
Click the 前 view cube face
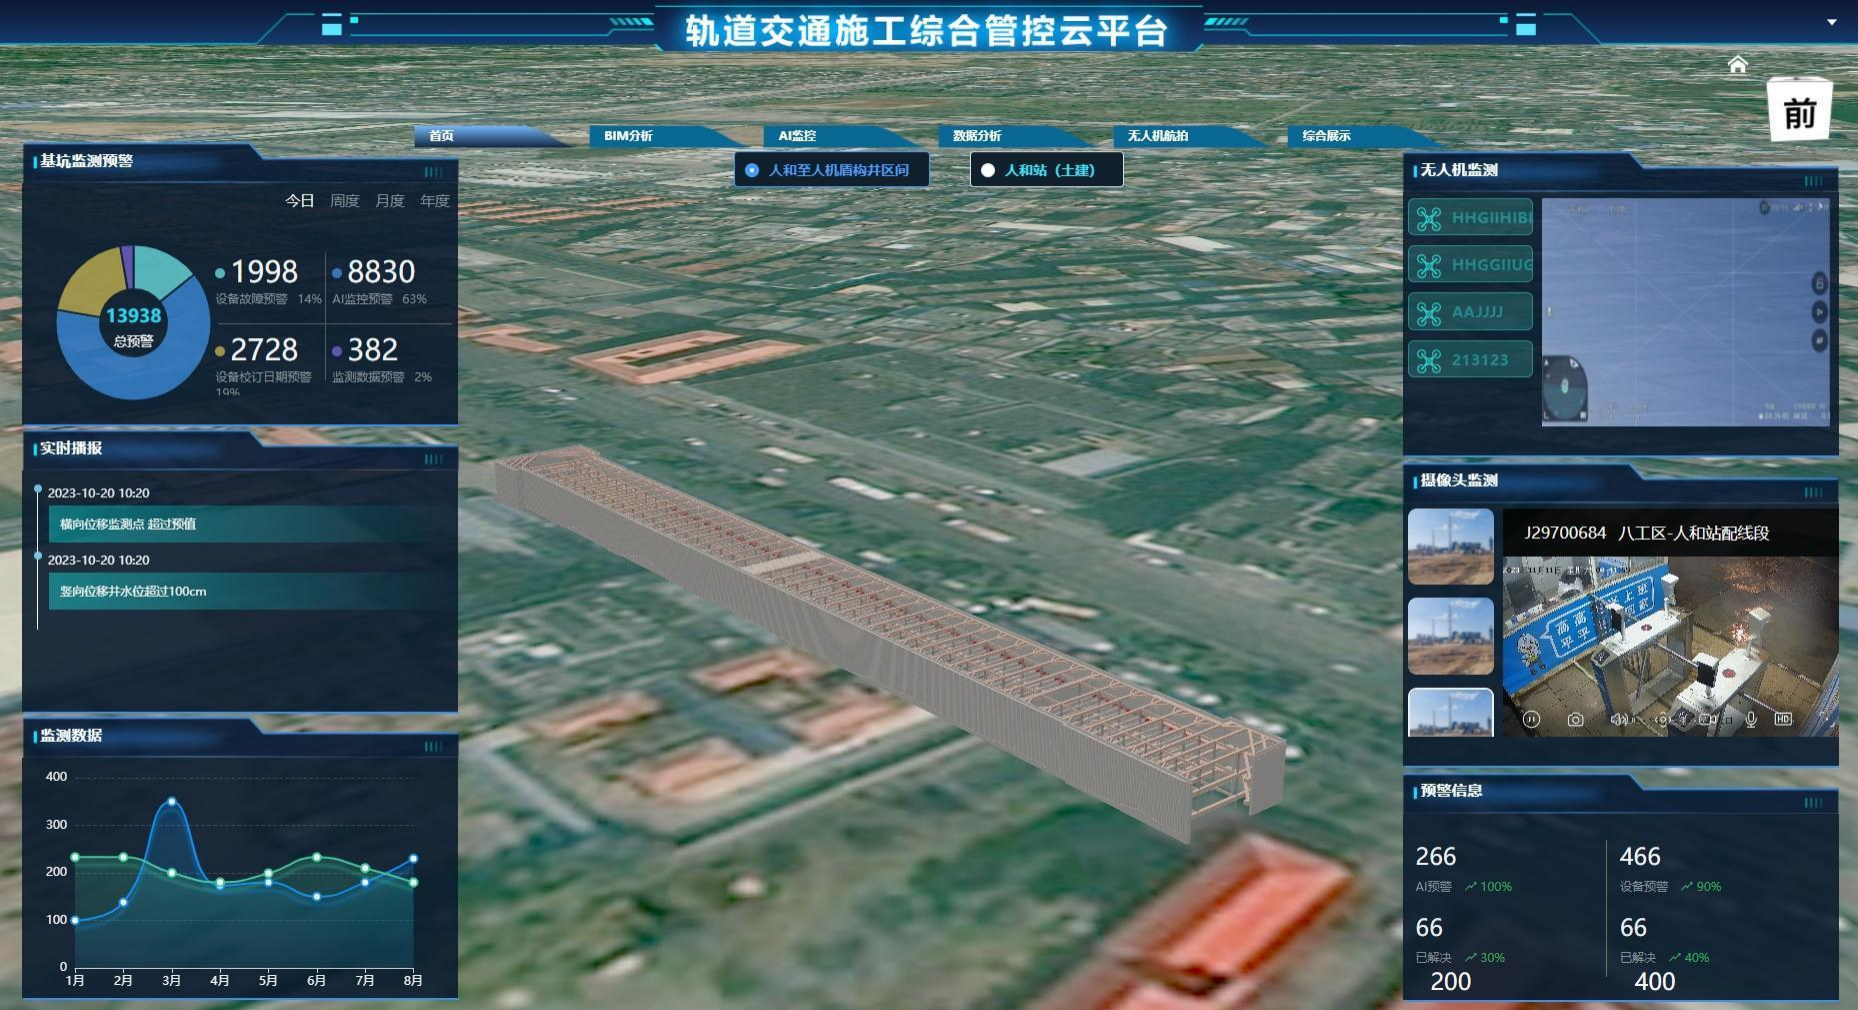click(1799, 114)
